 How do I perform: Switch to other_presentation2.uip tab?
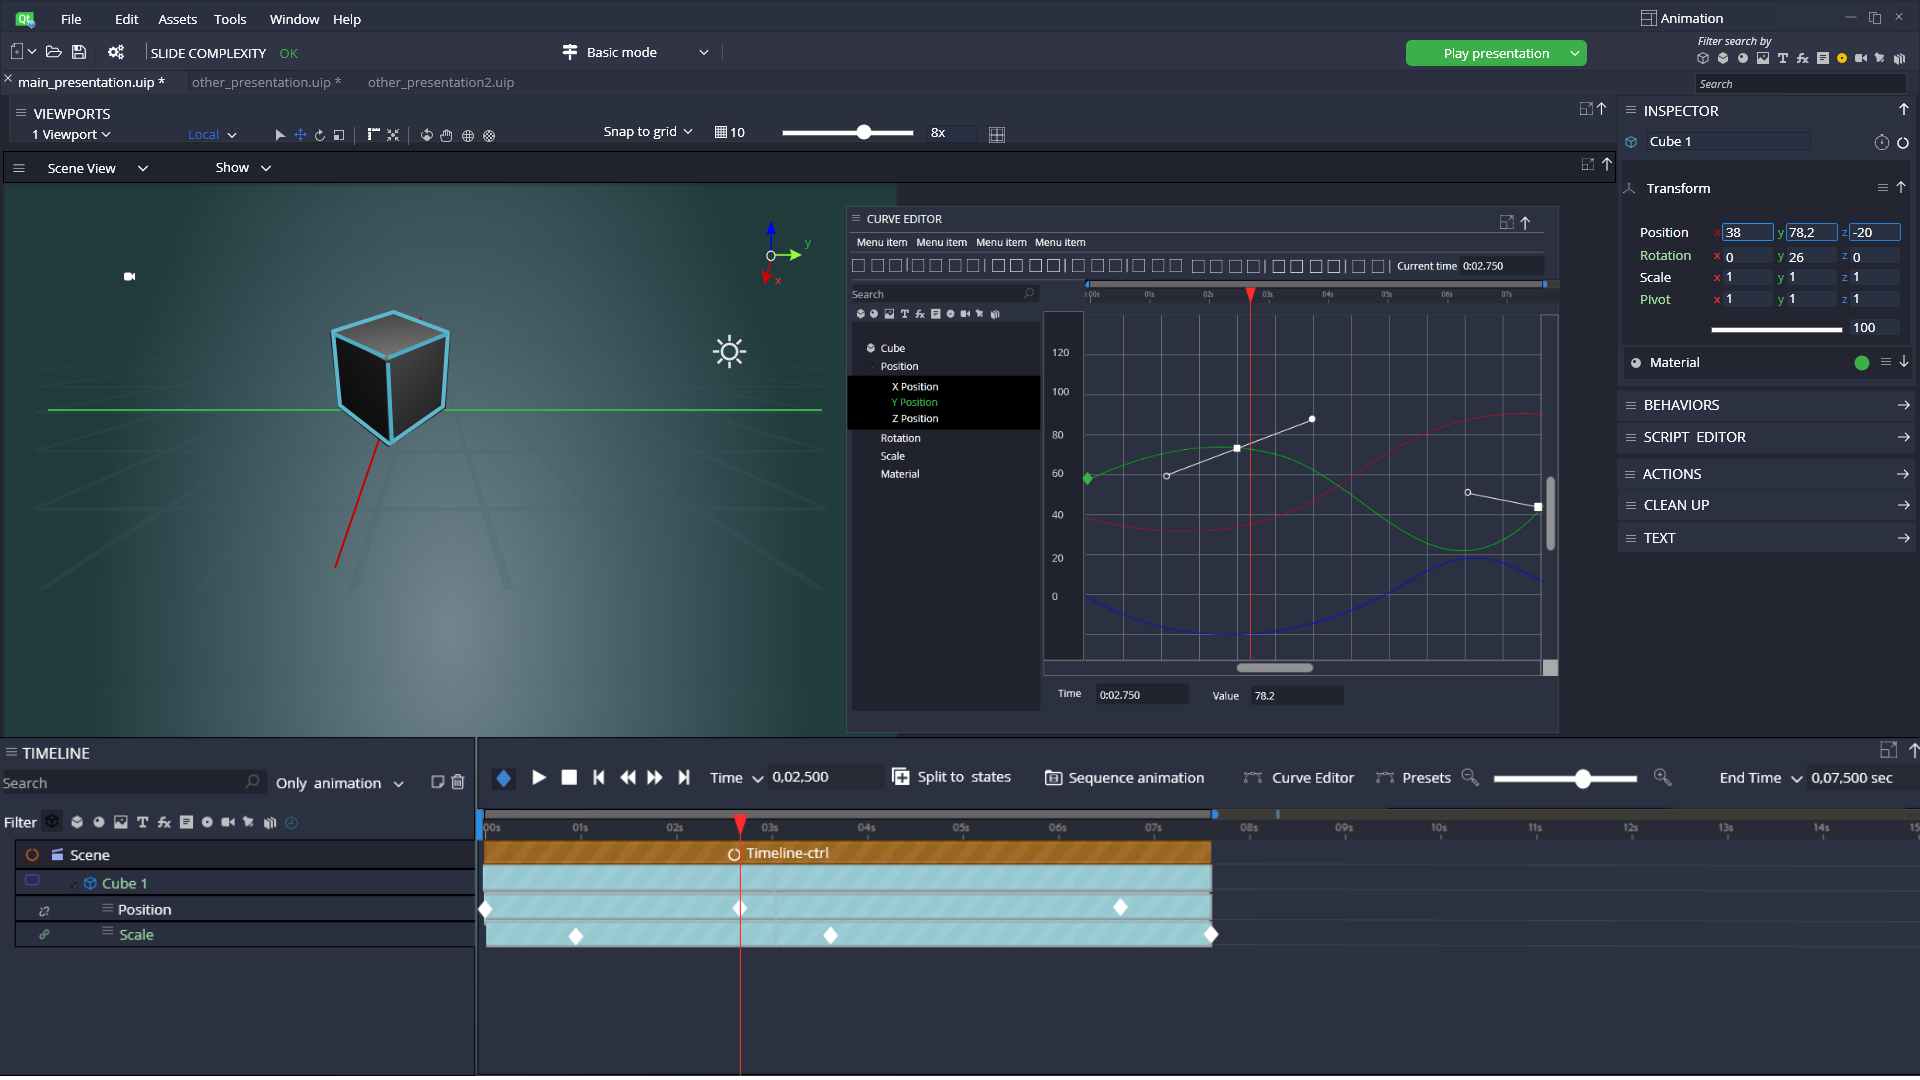(x=440, y=82)
